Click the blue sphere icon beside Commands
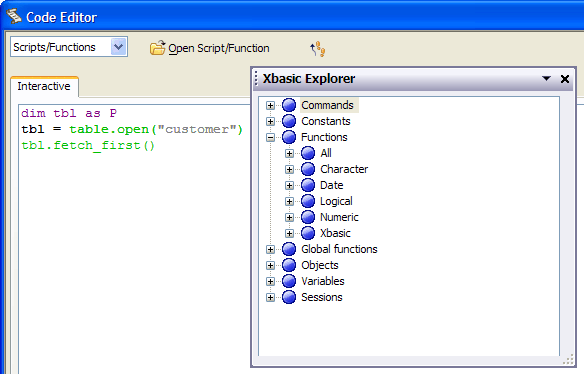Image resolution: width=584 pixels, height=374 pixels. (x=289, y=105)
